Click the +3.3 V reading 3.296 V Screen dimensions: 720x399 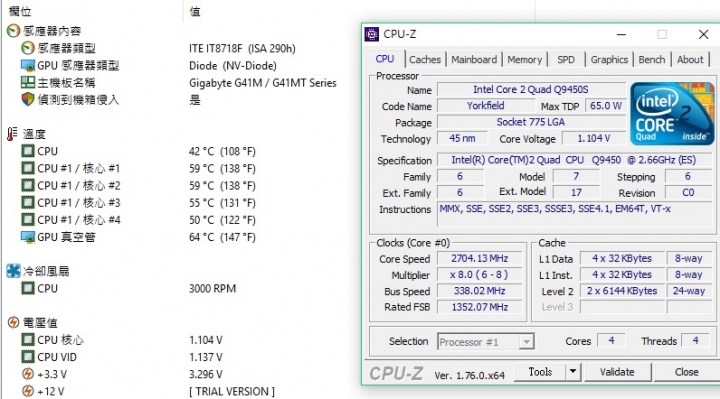click(206, 374)
